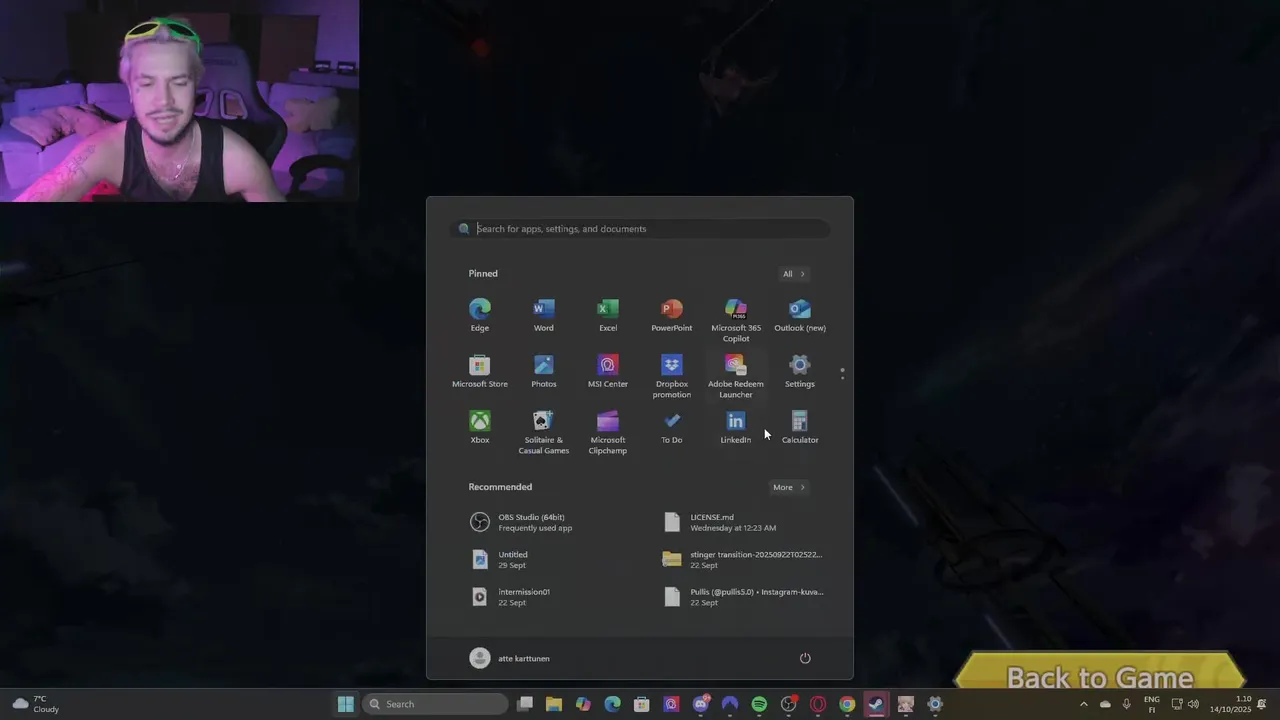
Task: Open Google Chrome from the taskbar
Action: tap(847, 704)
